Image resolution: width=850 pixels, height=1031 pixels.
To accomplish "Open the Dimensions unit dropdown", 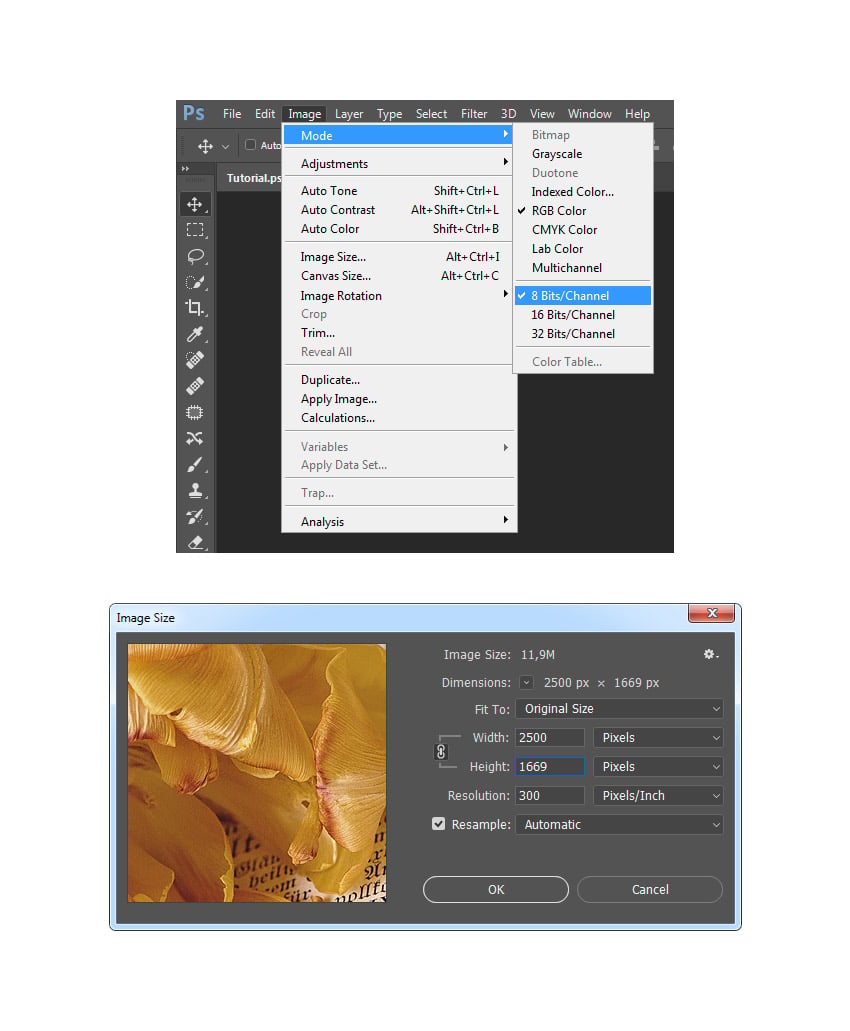I will pyautogui.click(x=527, y=683).
